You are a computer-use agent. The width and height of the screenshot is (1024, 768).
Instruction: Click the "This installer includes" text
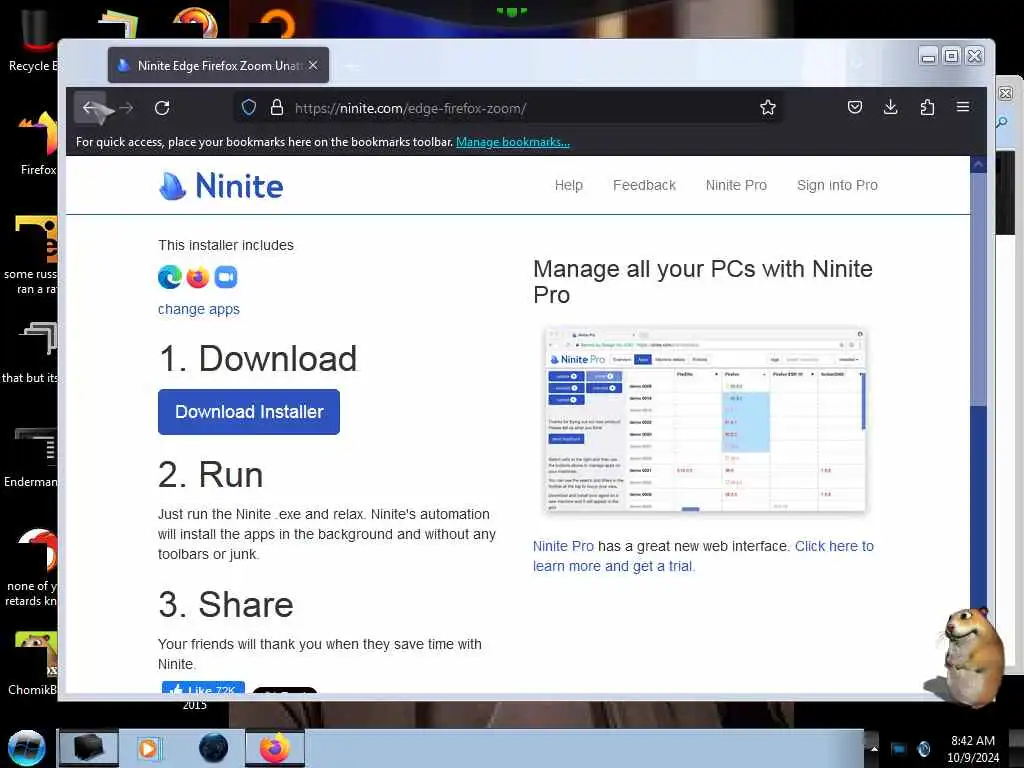coord(226,245)
